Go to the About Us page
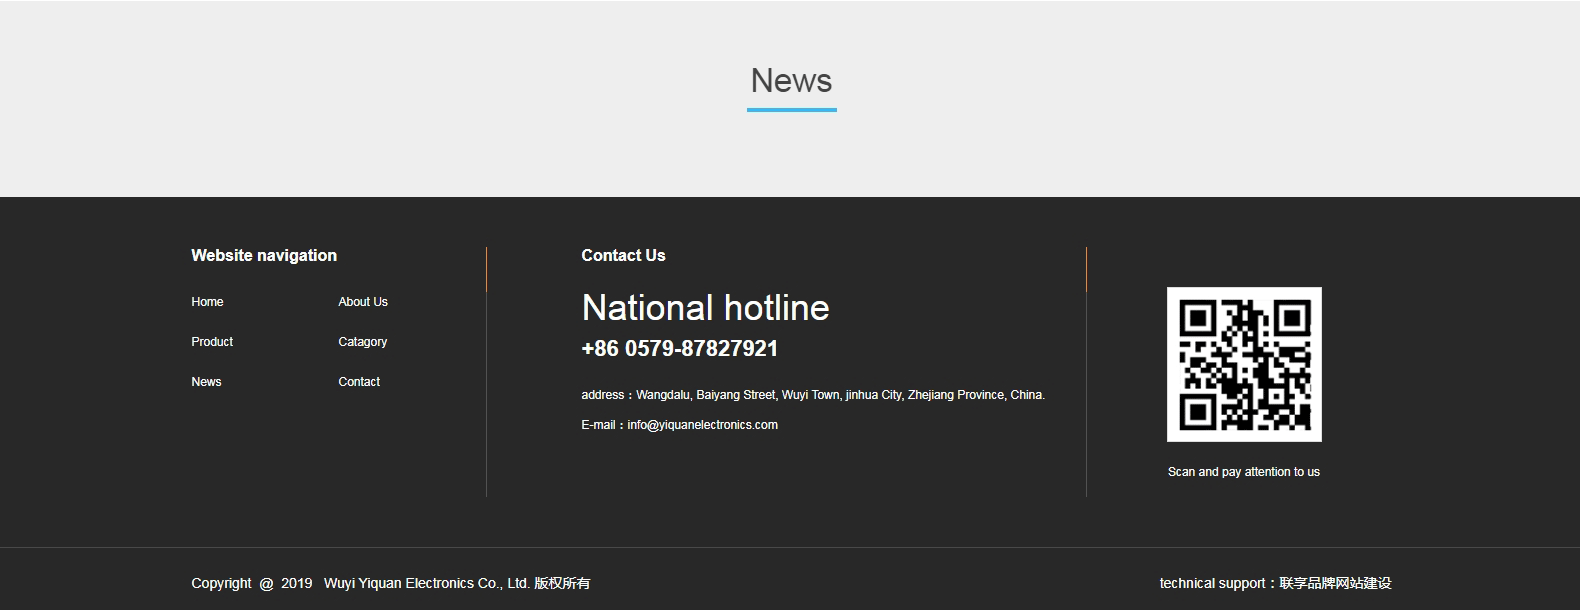Viewport: 1580px width, 610px height. click(x=363, y=302)
